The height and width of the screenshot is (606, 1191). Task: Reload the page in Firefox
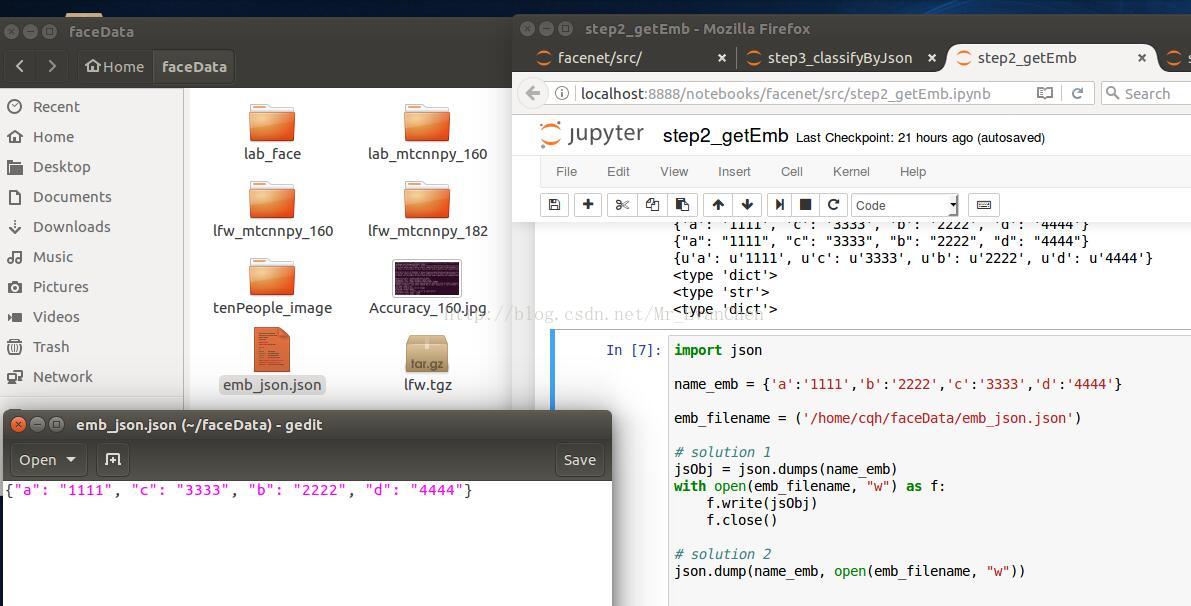pos(1077,93)
